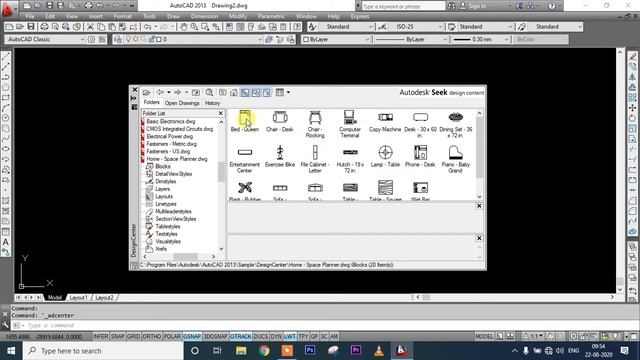Viewport: 640px width, 360px height.
Task: Select Home - Space Planner.dwg in Folder List
Action: tap(177, 159)
